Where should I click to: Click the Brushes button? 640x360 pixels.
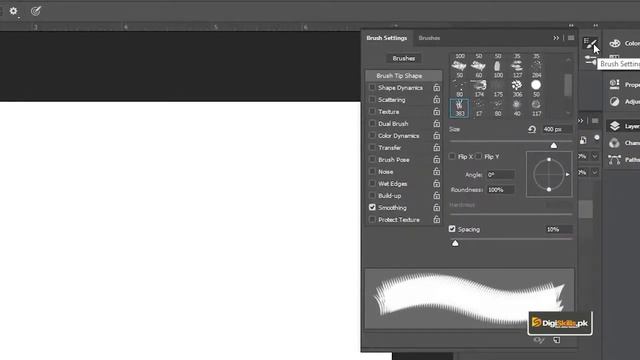pos(404,58)
